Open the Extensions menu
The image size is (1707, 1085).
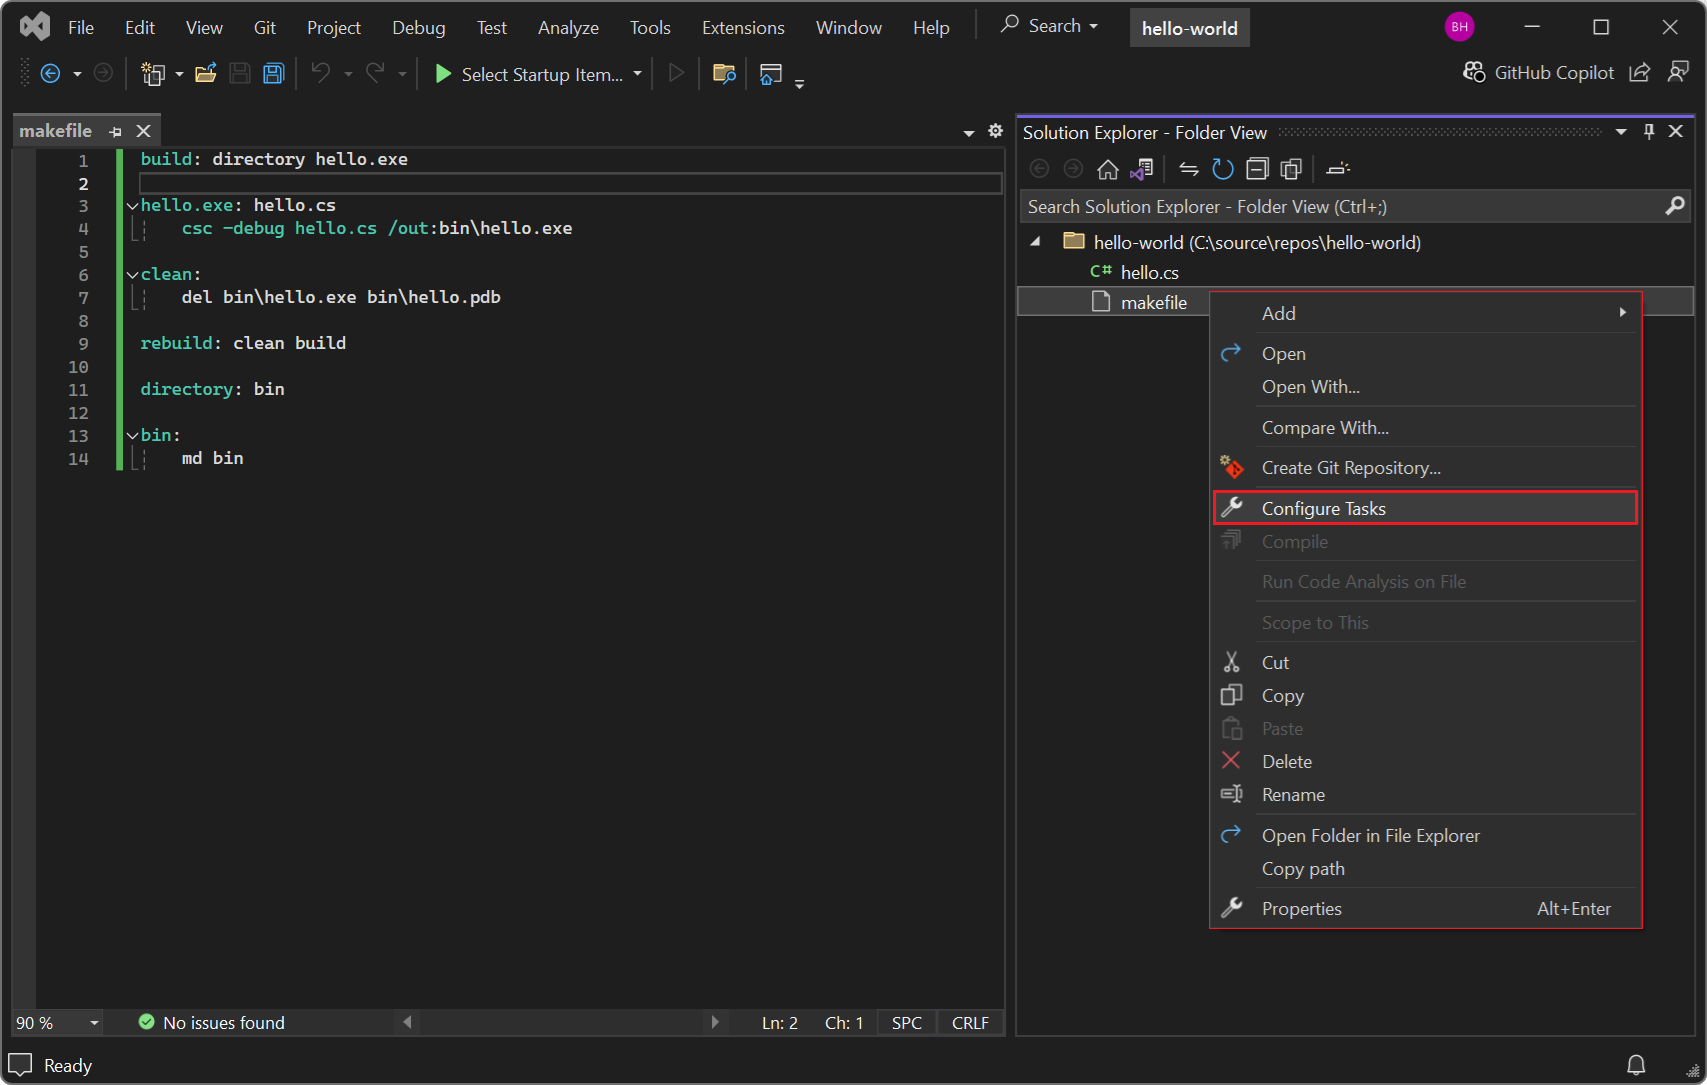tap(743, 27)
